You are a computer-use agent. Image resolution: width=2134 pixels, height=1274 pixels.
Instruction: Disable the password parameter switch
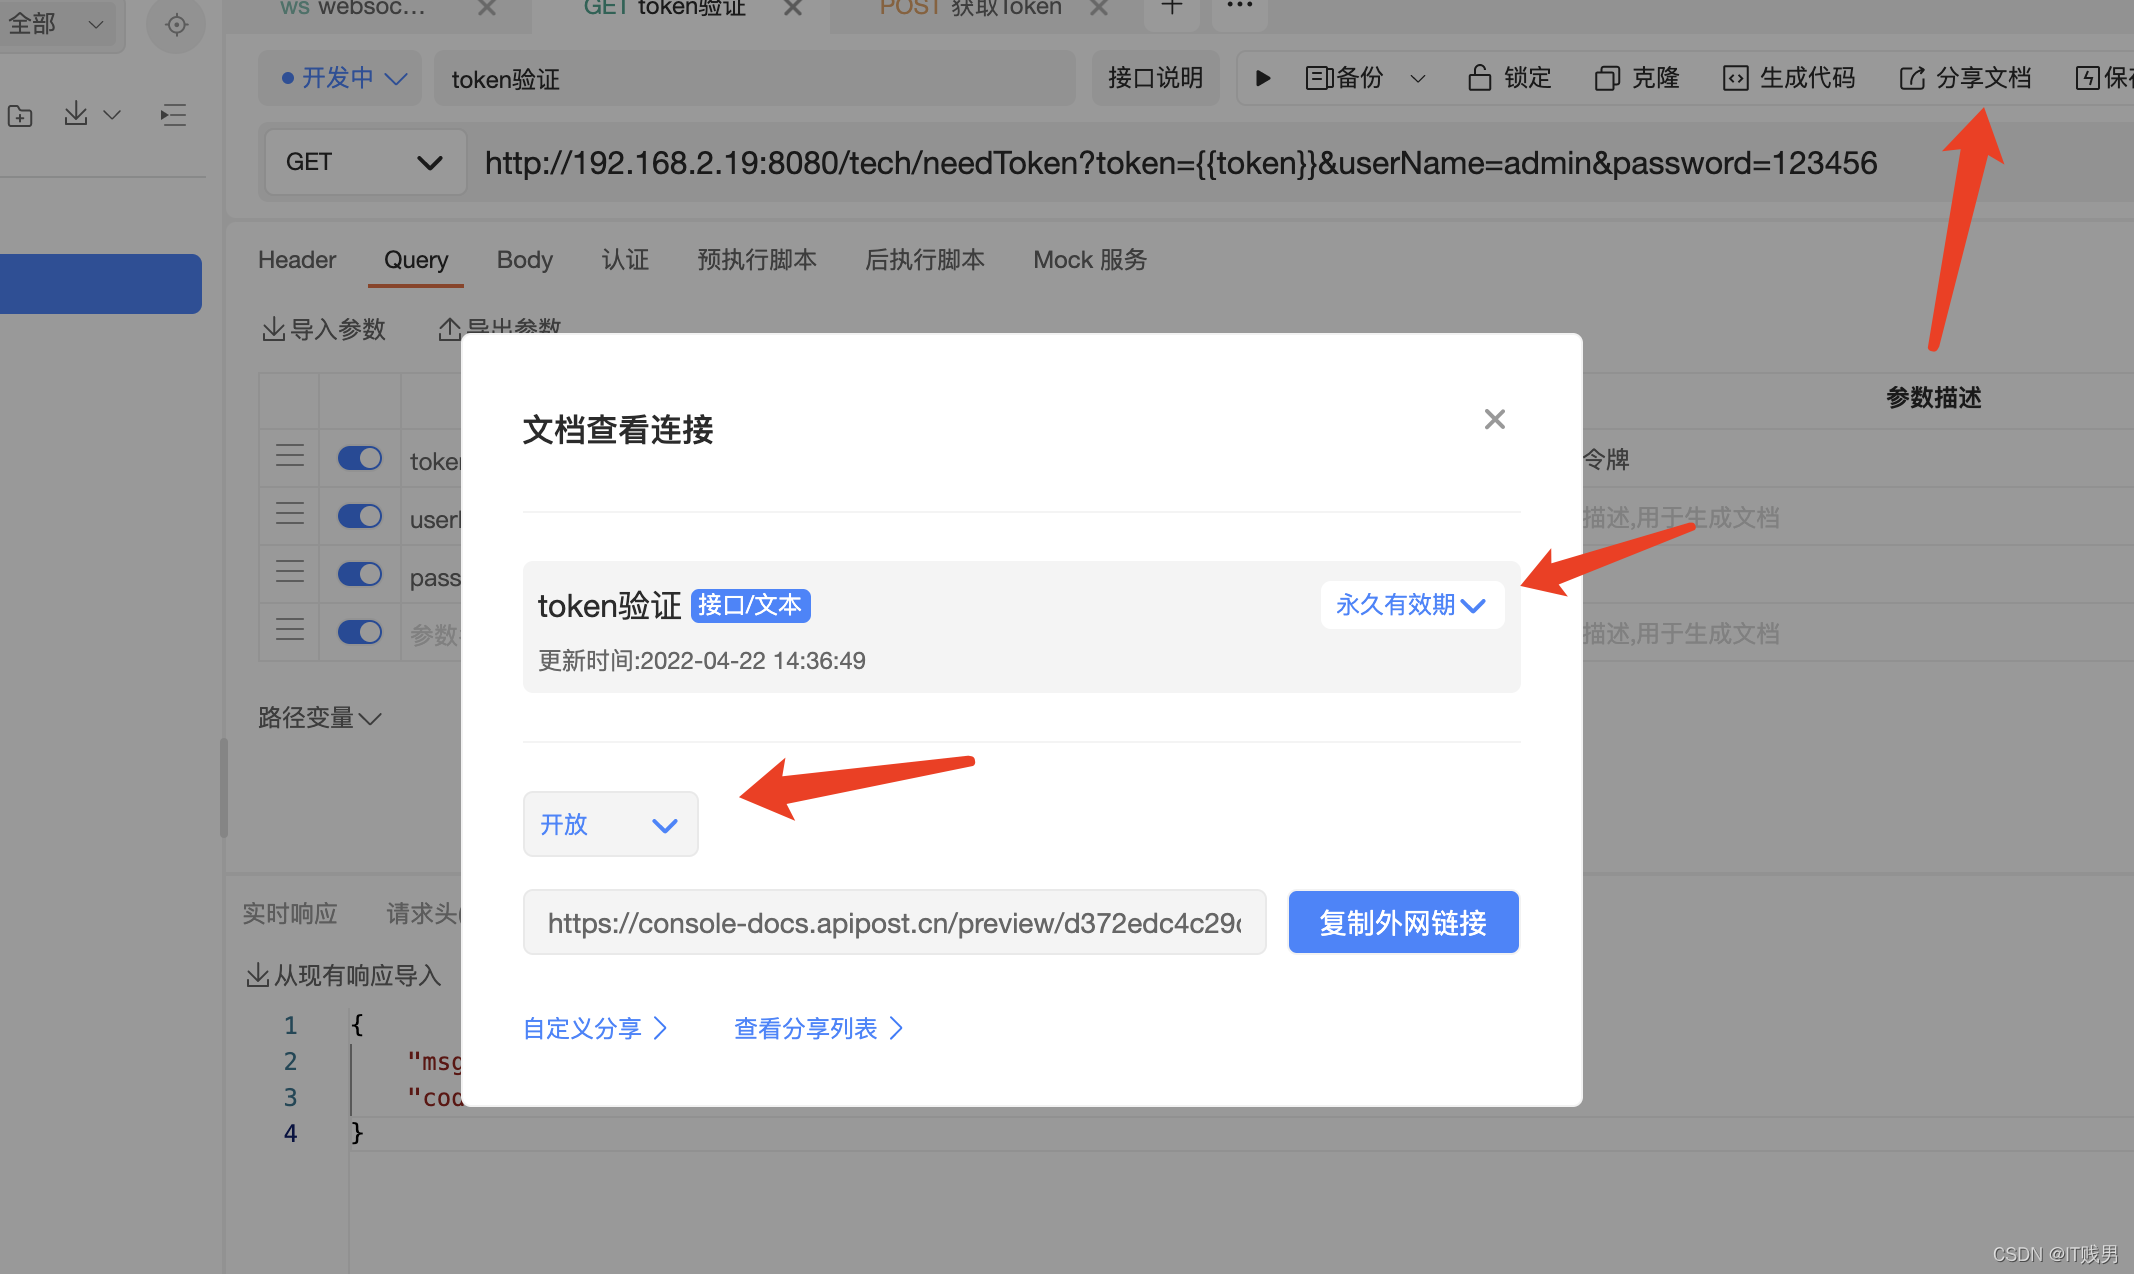[359, 574]
